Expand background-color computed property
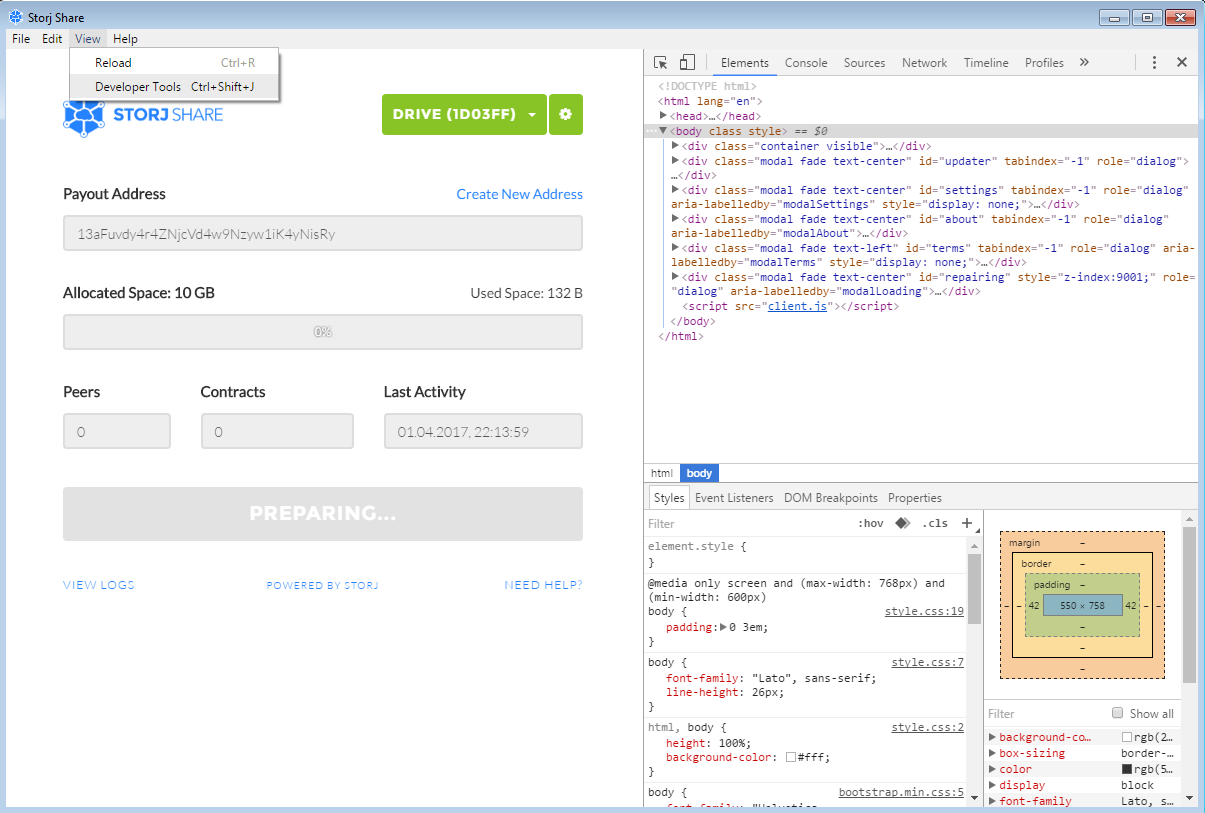1205x813 pixels. pos(992,737)
